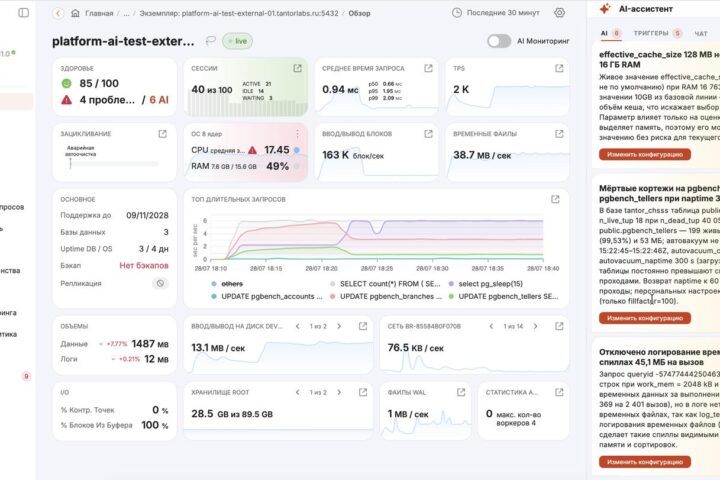The image size is (720, 480).
Task: Go to next disk device in Ввод/вывод на диск
Action: pos(339,326)
